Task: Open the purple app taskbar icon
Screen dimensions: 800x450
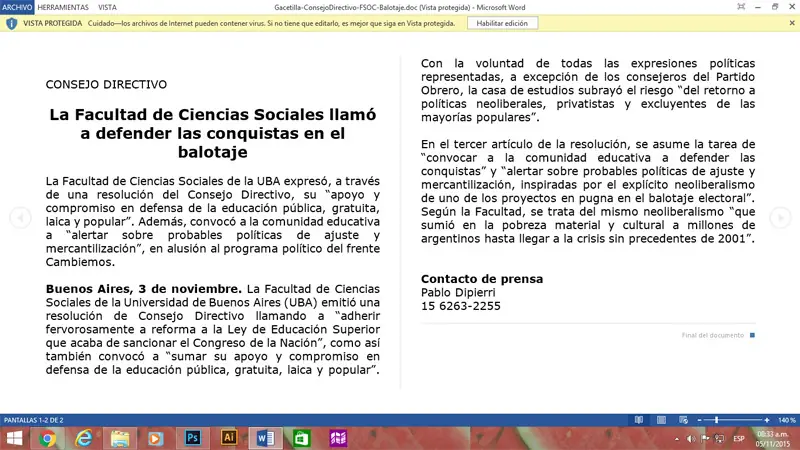Action: click(x=338, y=438)
